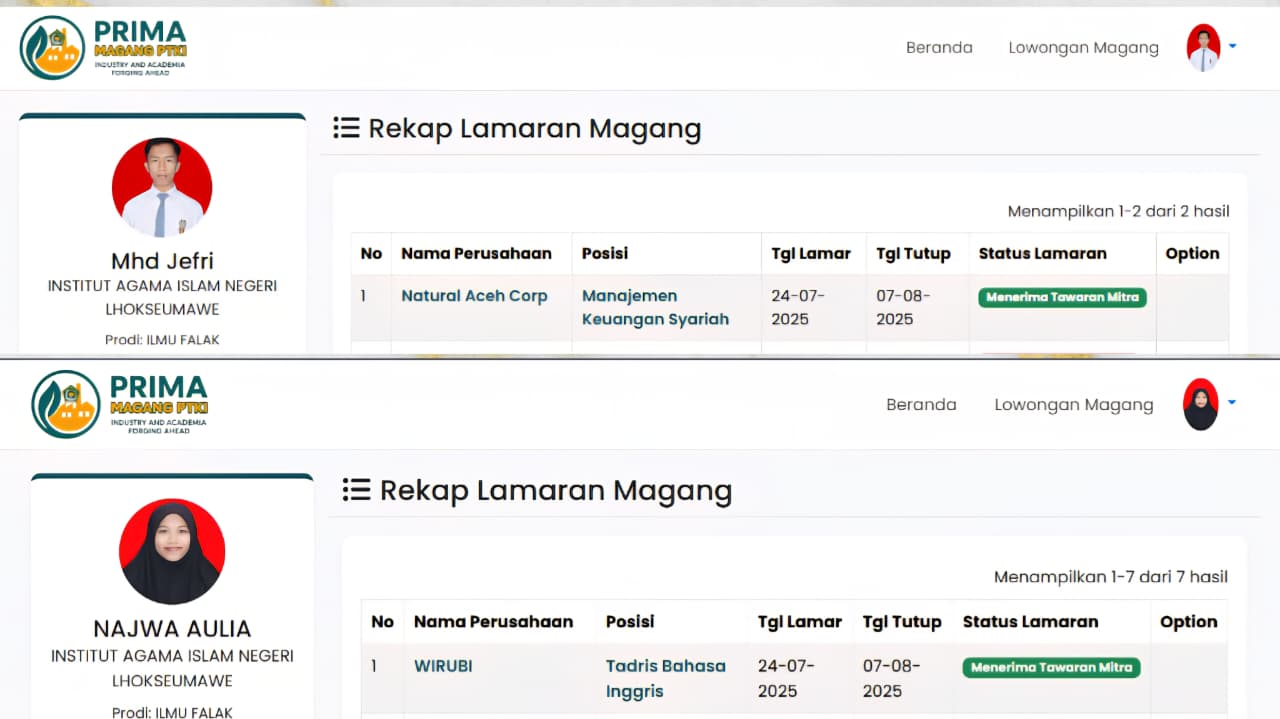Open Lowongan Magang in Mhd Jefri's navbar

(x=1083, y=47)
